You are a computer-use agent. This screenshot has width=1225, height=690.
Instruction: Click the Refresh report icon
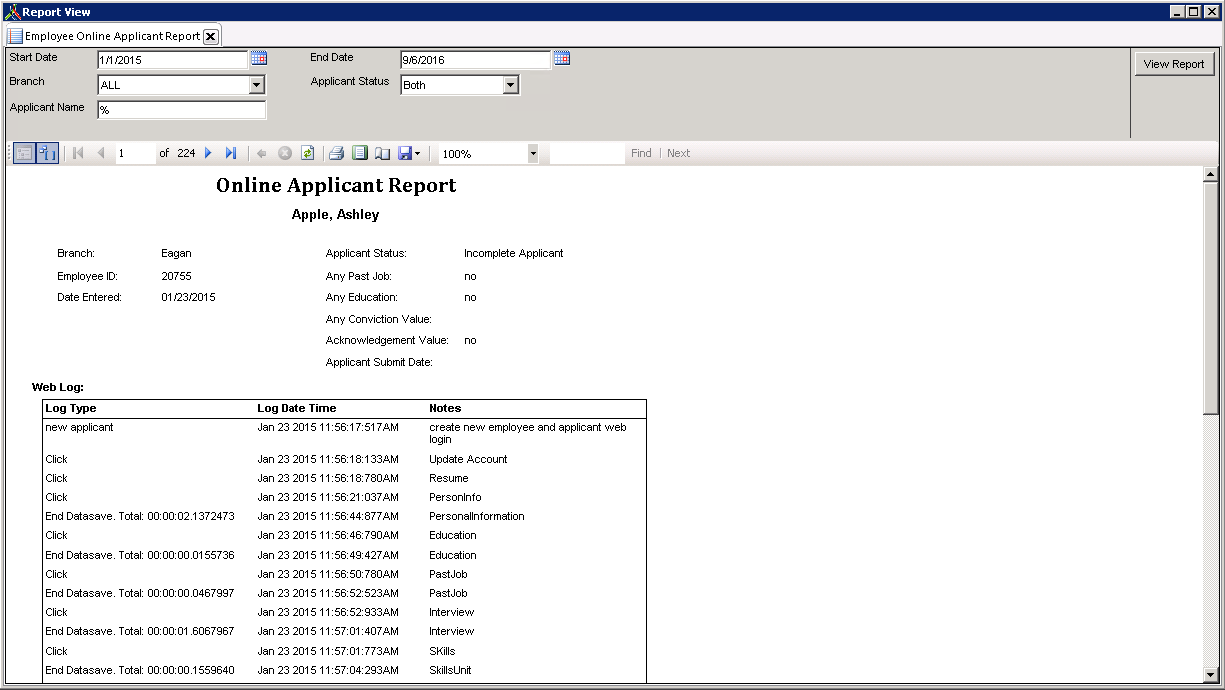click(308, 153)
